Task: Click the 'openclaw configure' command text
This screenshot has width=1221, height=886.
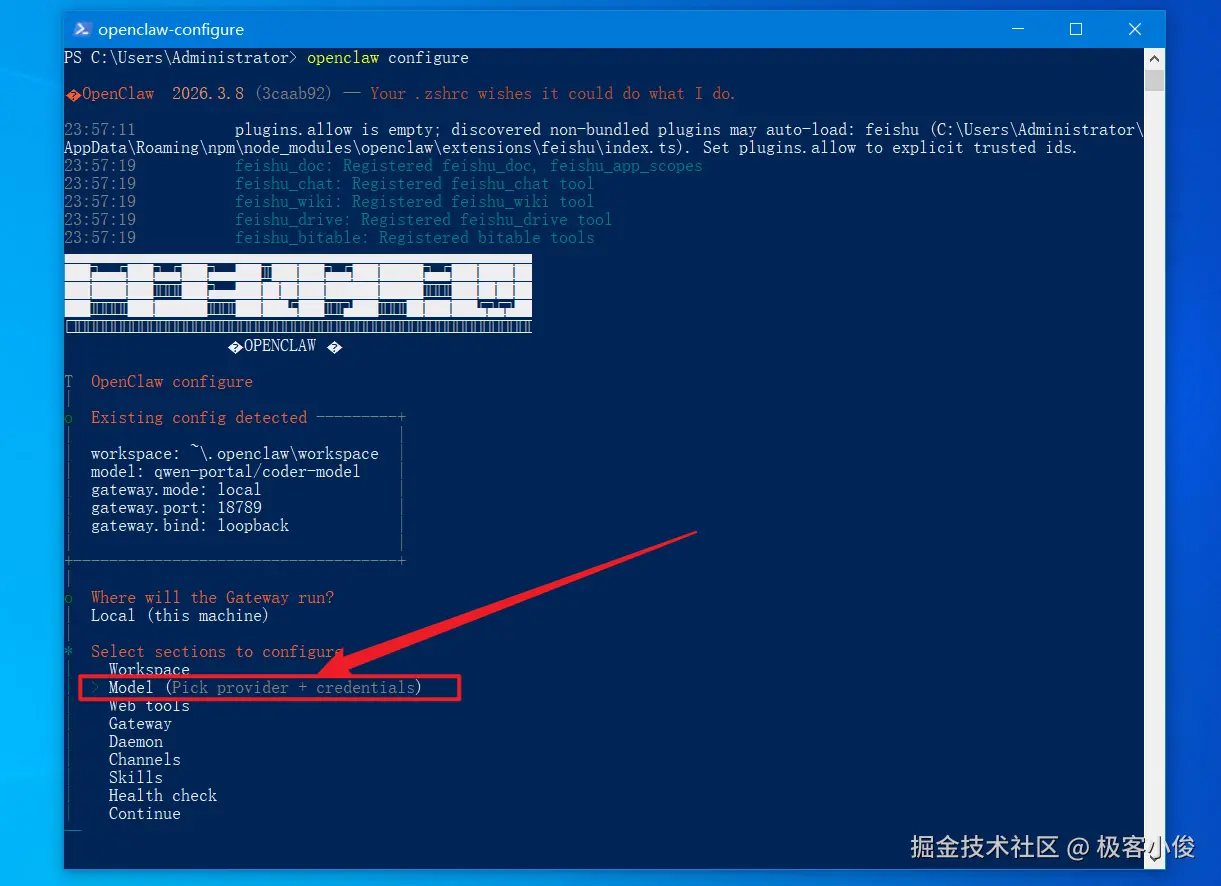Action: pyautogui.click(x=388, y=58)
